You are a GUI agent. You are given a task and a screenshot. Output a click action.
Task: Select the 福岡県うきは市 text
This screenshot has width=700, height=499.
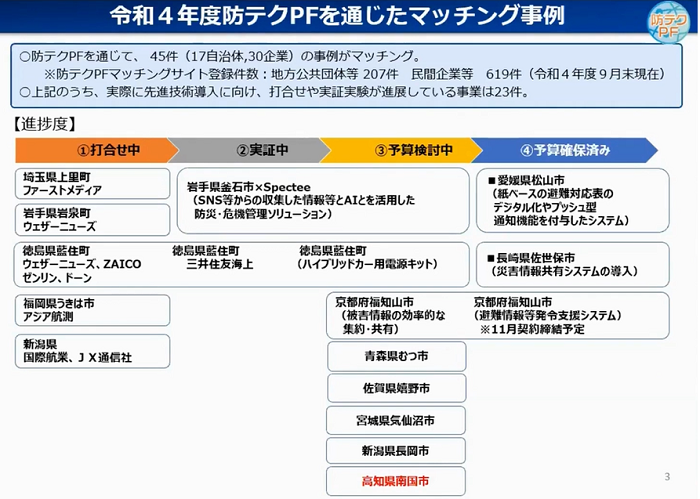58,304
